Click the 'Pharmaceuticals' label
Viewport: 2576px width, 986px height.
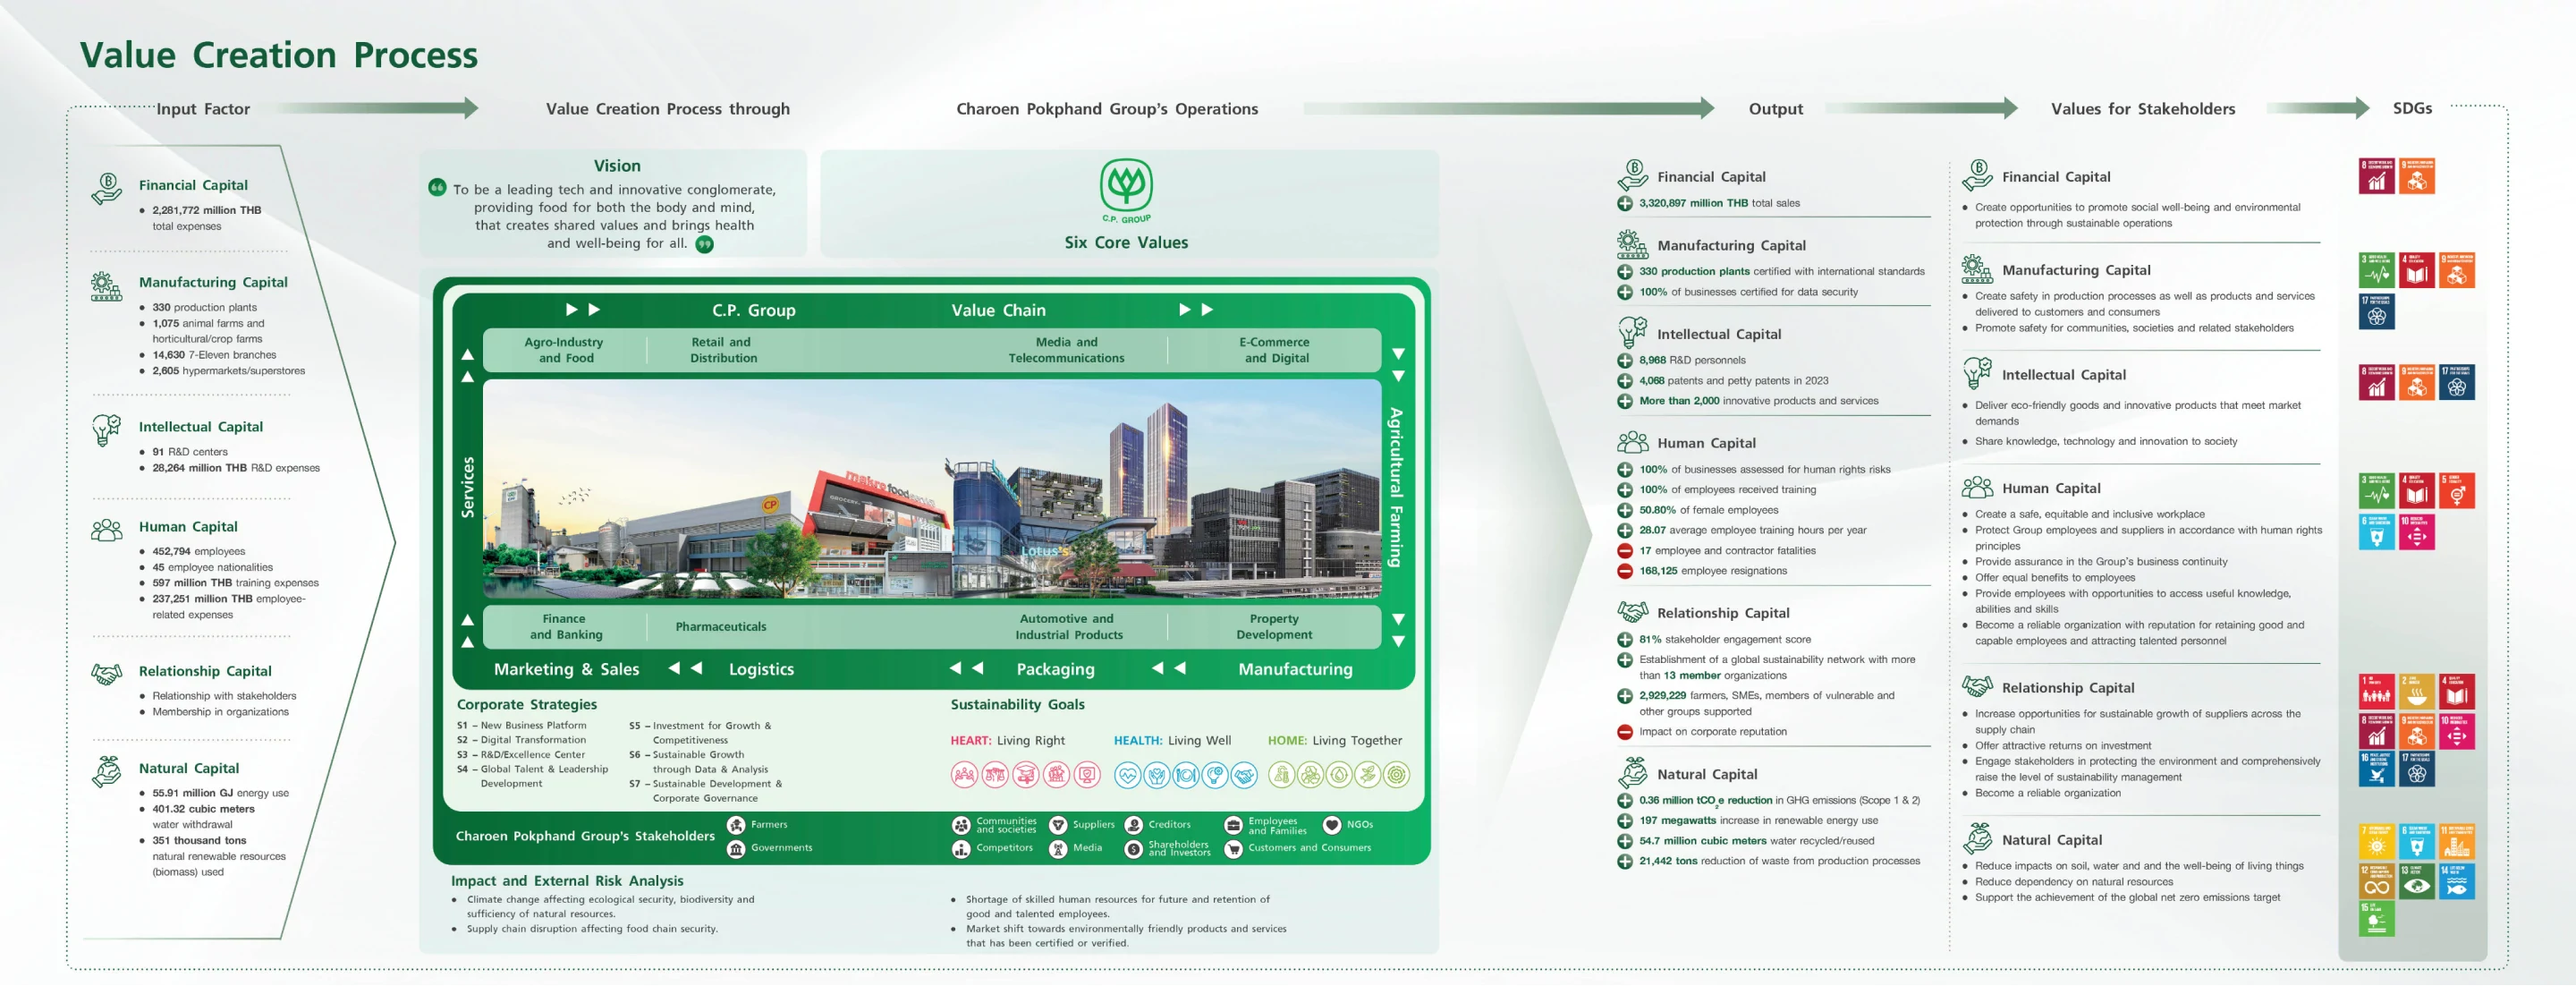(x=721, y=627)
